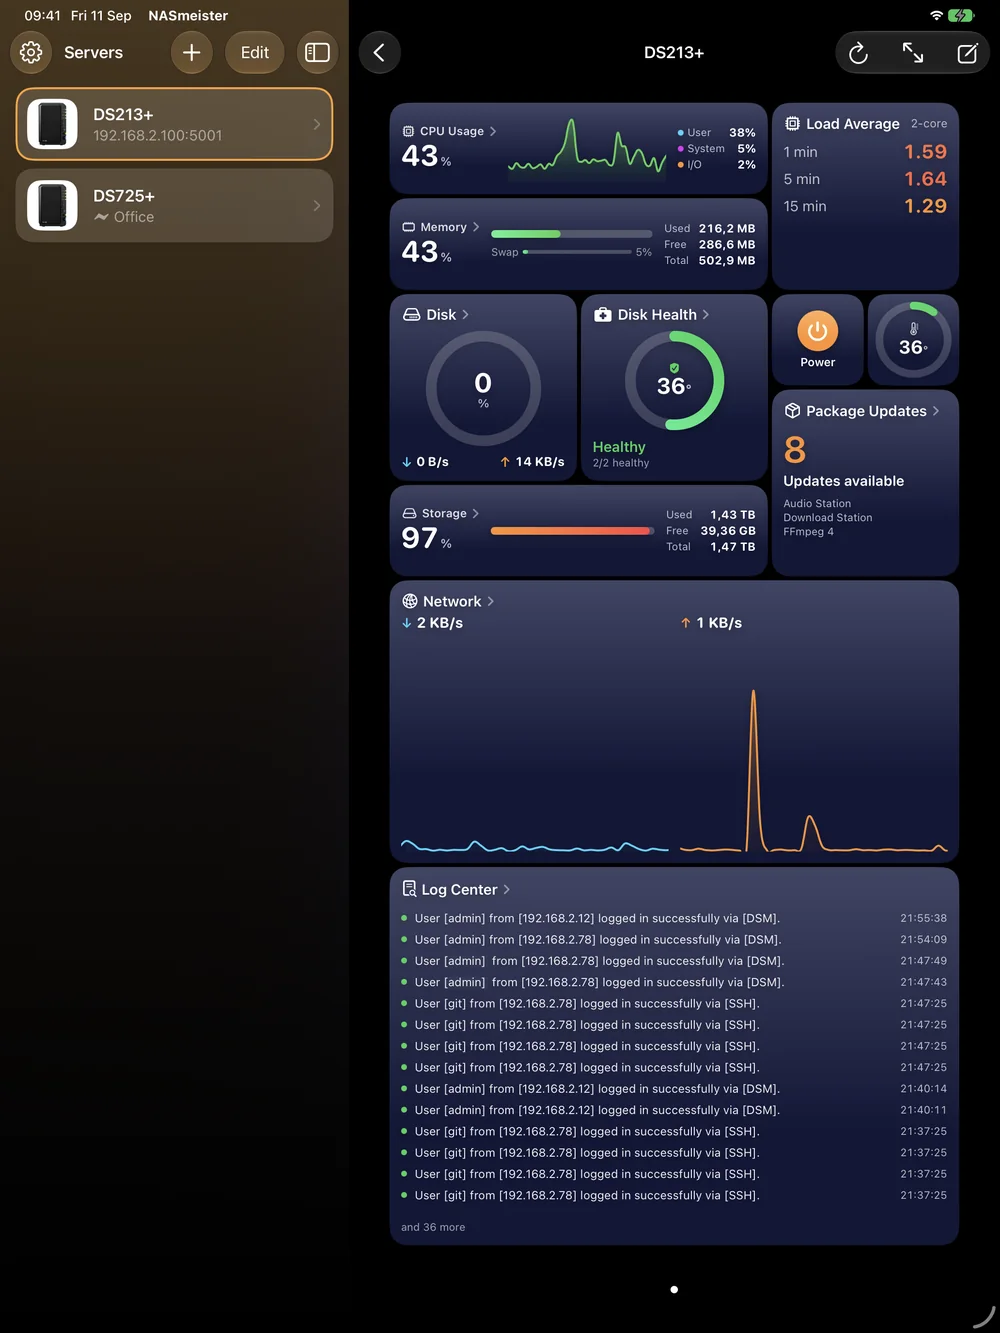Image resolution: width=1000 pixels, height=1333 pixels.
Task: Open Storage details
Action: (x=441, y=513)
